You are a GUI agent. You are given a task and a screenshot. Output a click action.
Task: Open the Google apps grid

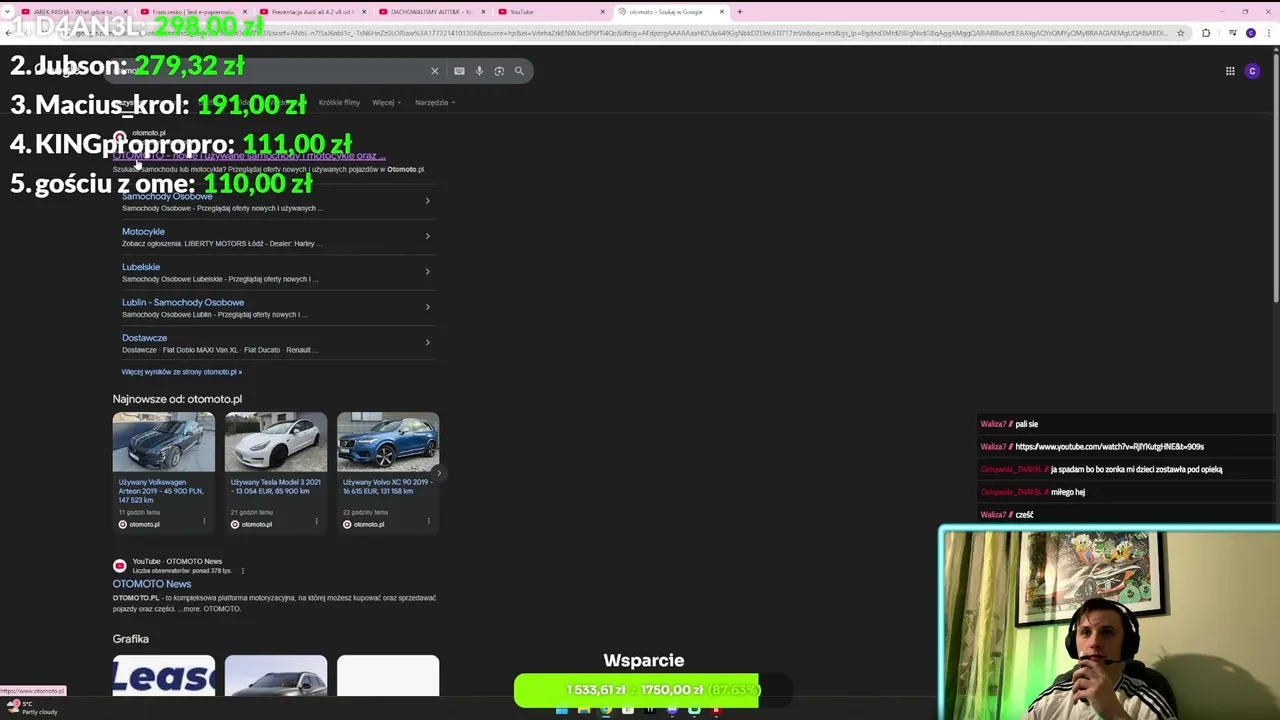(1230, 71)
